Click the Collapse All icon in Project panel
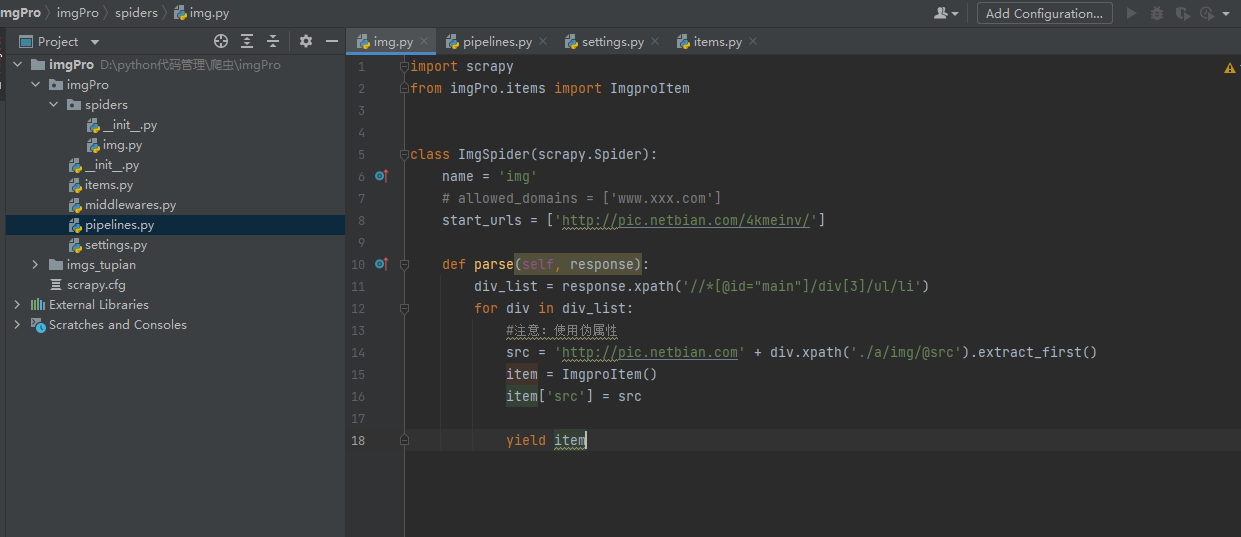Image resolution: width=1241 pixels, height=537 pixels. (272, 41)
